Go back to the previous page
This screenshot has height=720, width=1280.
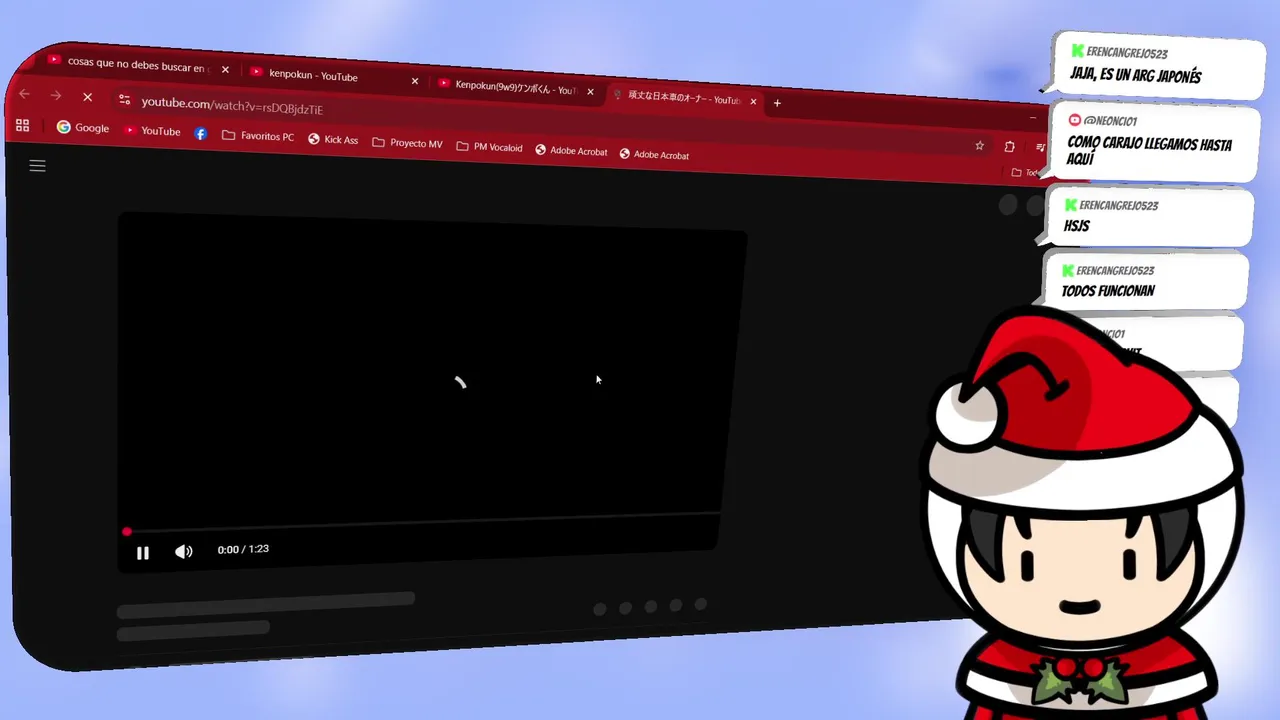[24, 94]
